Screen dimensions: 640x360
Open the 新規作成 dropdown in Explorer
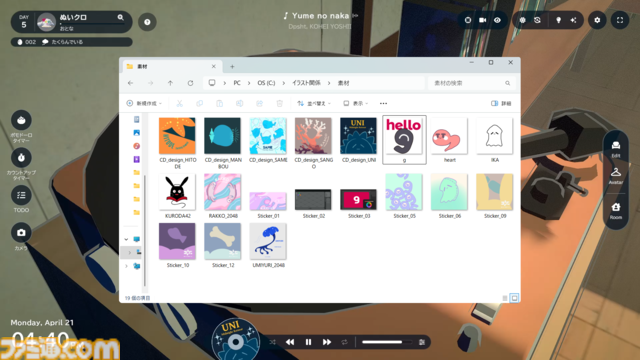(x=144, y=104)
